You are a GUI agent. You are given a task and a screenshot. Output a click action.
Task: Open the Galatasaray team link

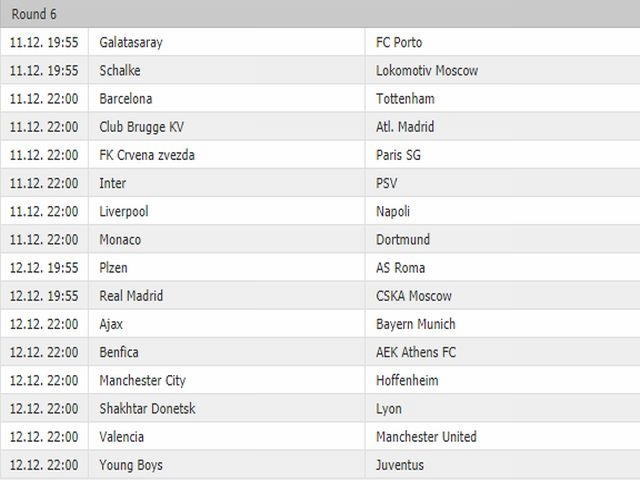(131, 42)
